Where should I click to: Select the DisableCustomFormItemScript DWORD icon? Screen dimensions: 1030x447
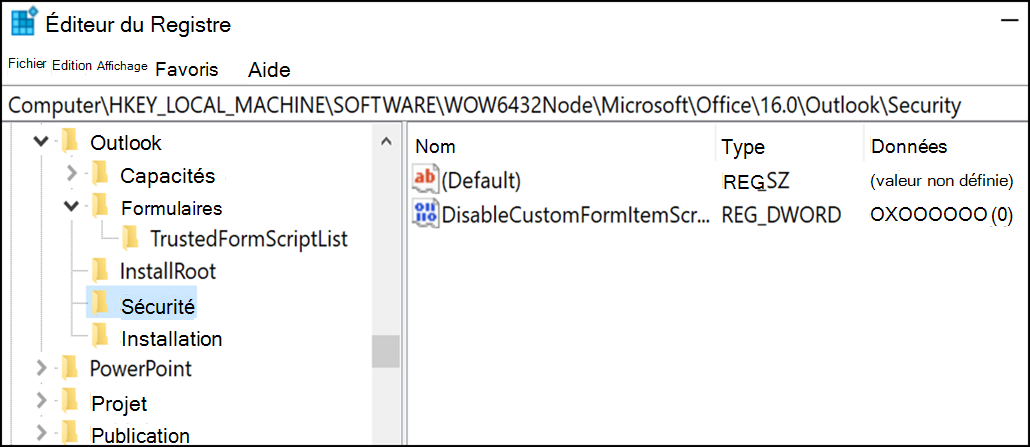coord(424,214)
